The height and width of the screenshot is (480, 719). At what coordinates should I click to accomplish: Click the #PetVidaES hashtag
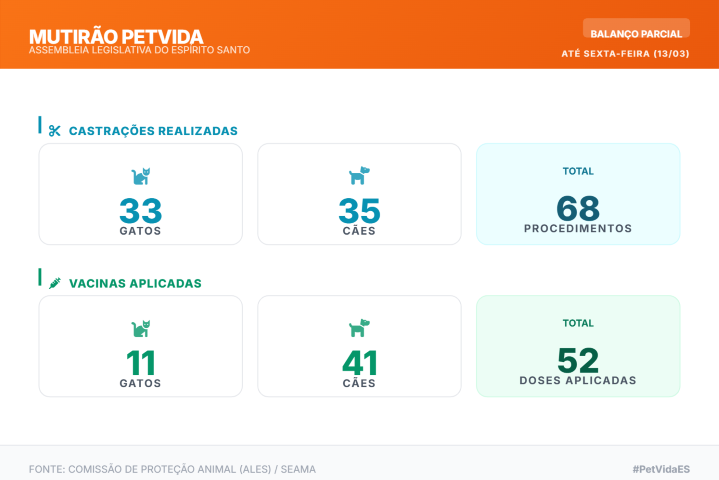coord(661,469)
